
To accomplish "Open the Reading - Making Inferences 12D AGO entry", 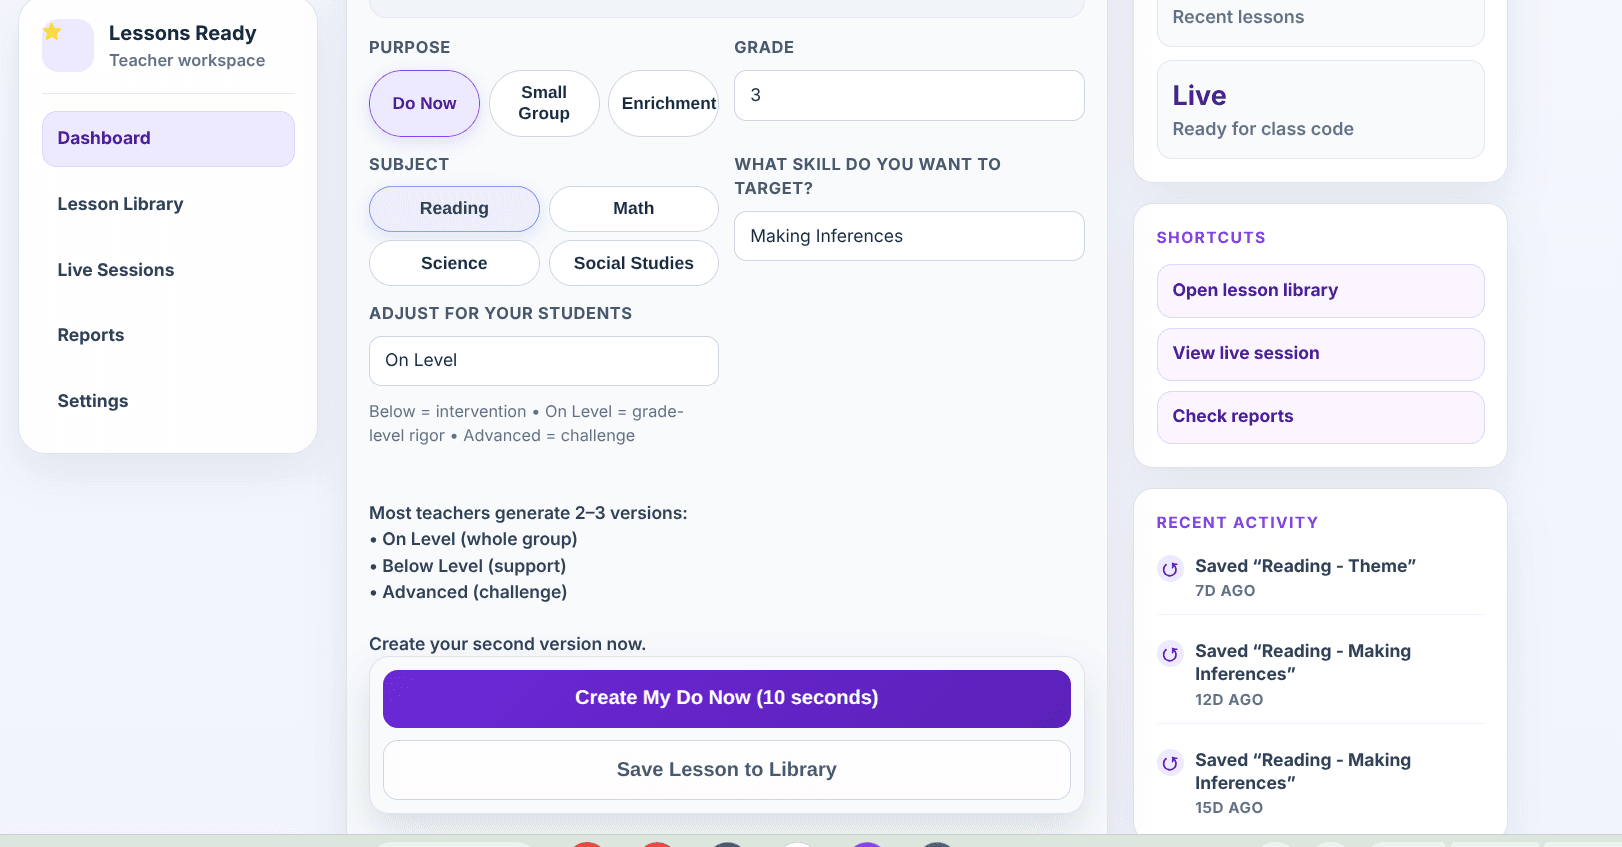I will coord(1320,674).
